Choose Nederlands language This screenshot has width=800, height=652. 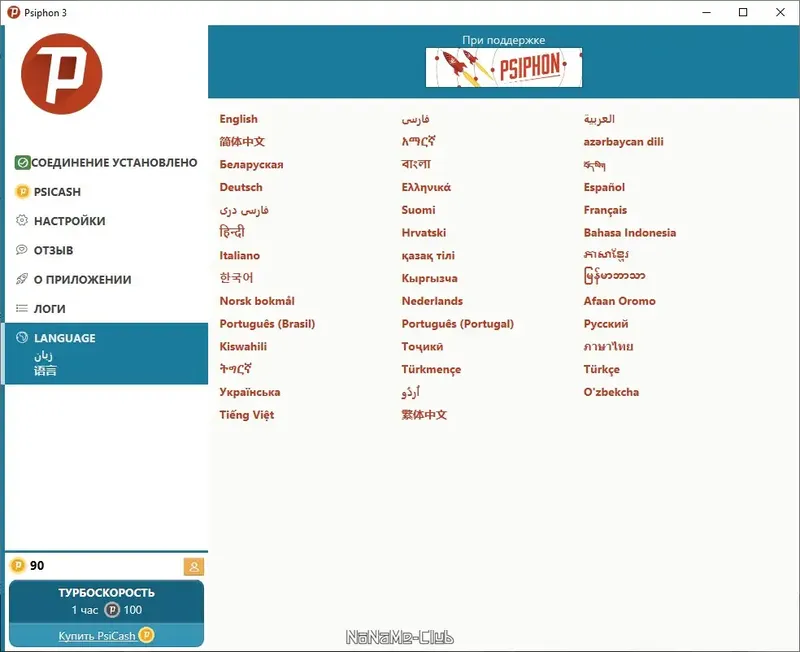coord(432,301)
